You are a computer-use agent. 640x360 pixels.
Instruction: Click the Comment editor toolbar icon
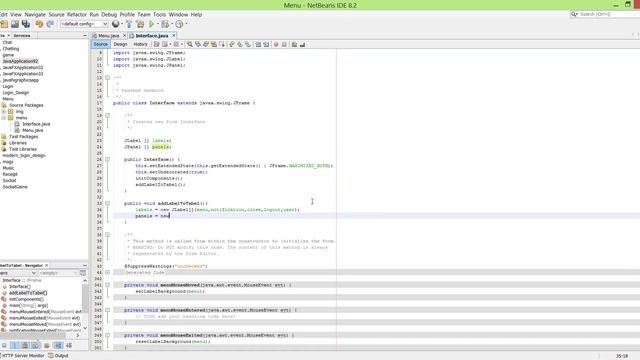pos(294,44)
